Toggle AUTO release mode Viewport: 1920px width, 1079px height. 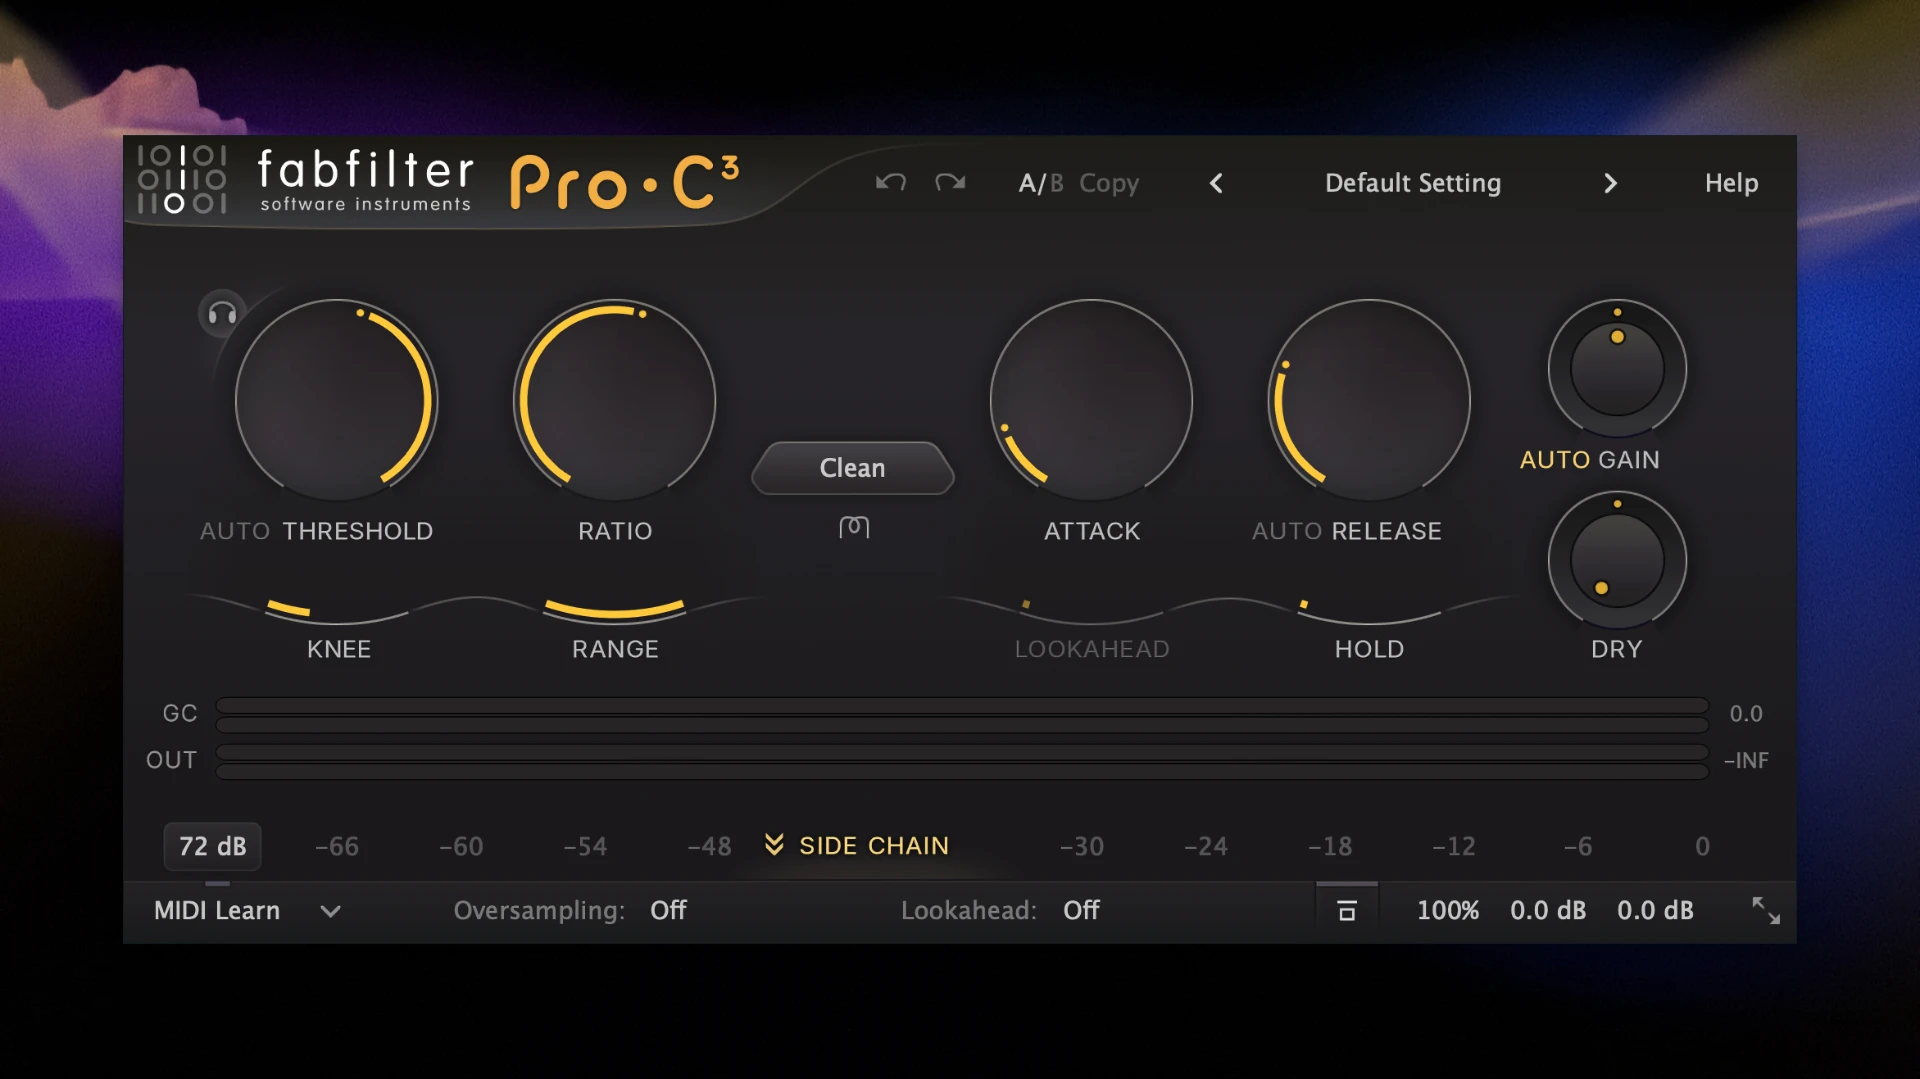point(1287,531)
